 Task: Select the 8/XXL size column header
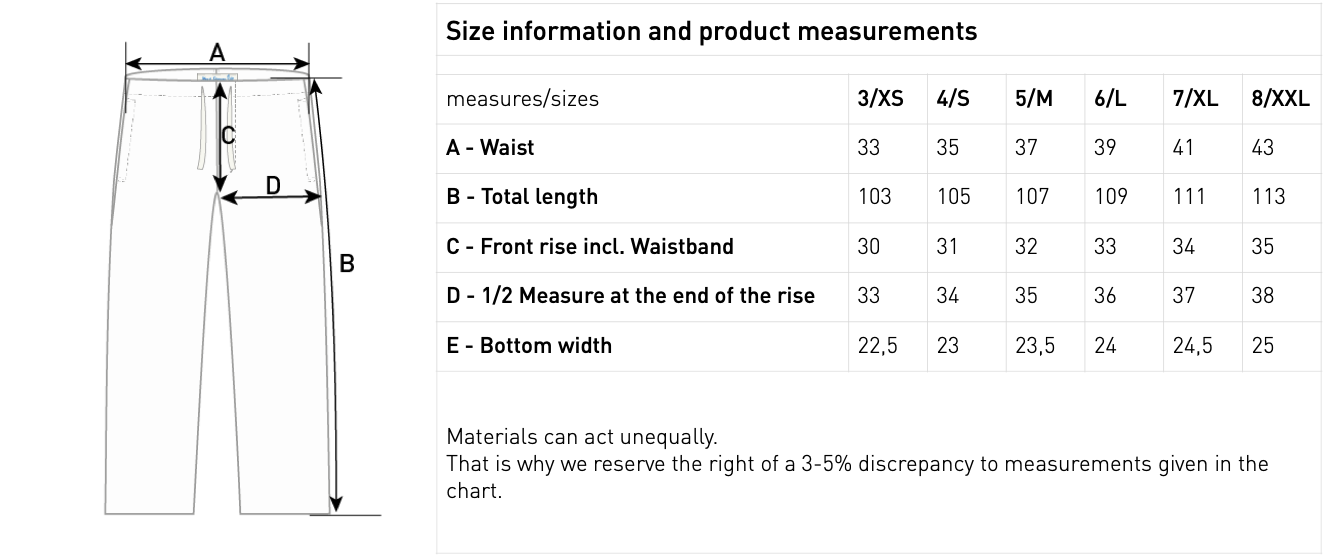click(1280, 99)
